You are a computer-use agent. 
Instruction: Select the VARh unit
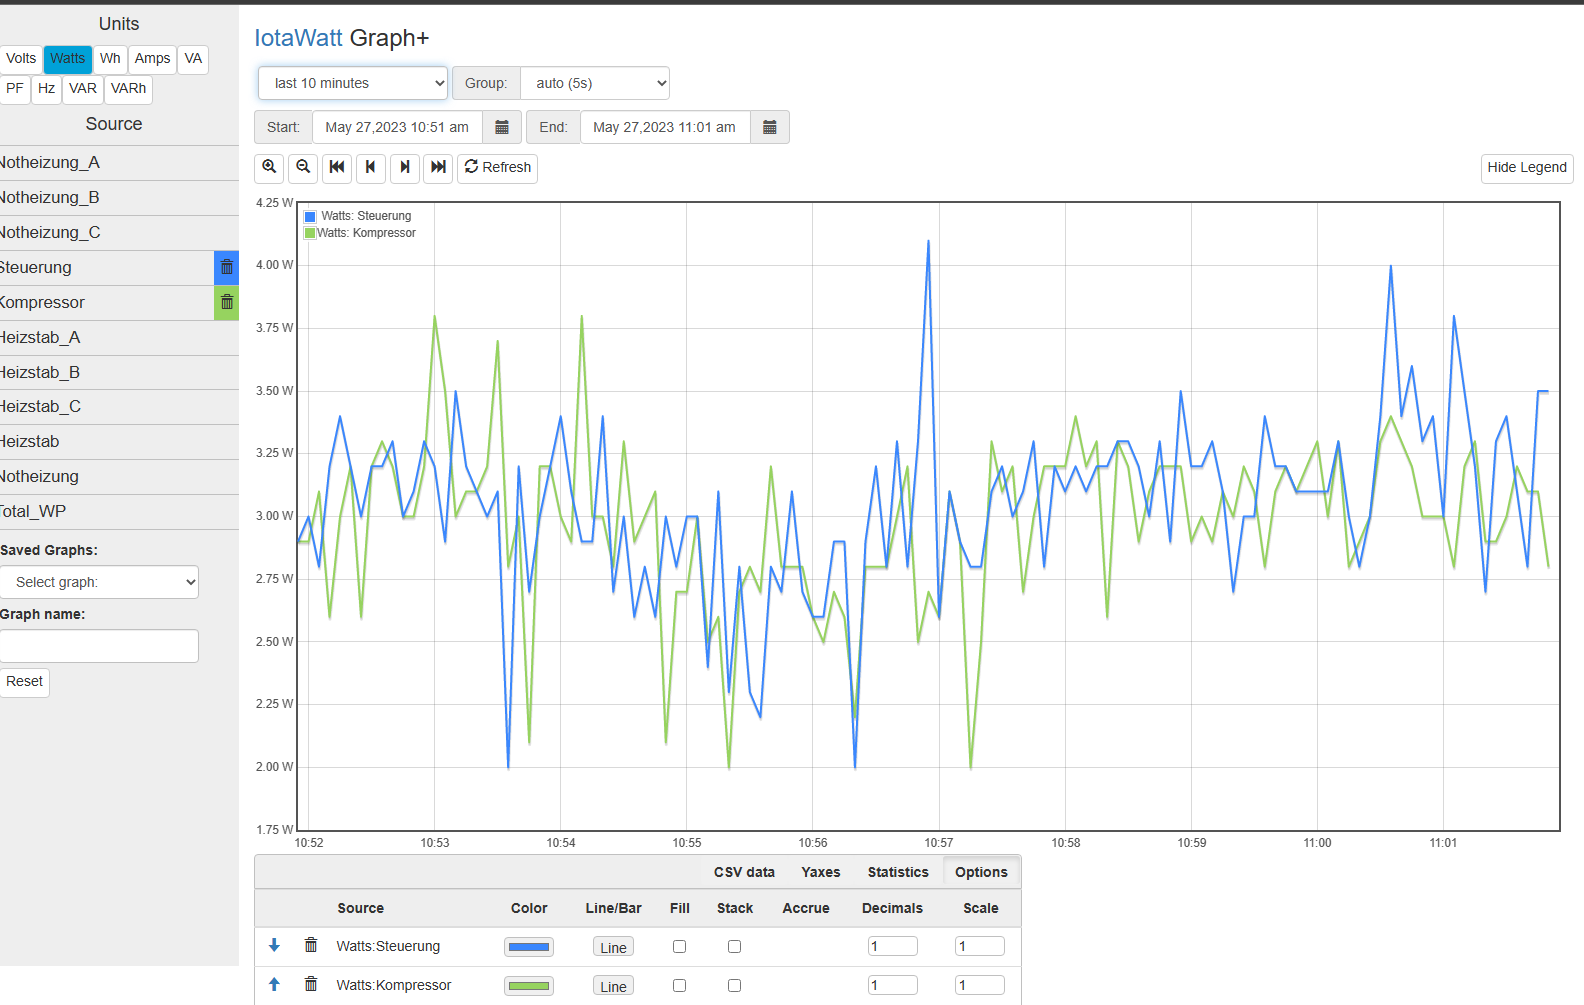coord(128,89)
